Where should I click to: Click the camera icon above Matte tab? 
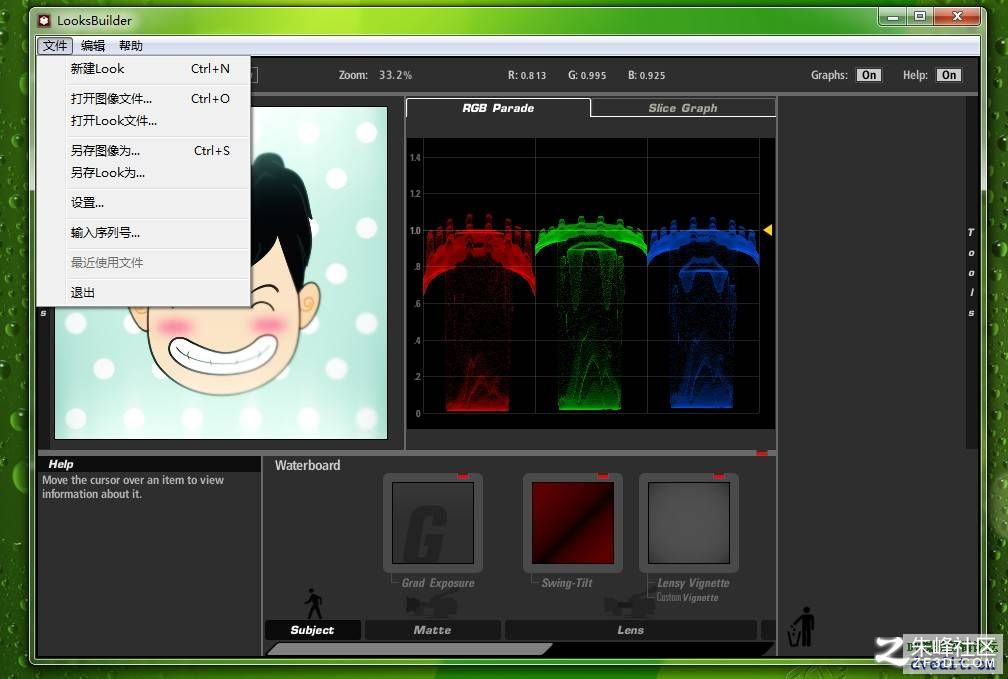point(432,606)
